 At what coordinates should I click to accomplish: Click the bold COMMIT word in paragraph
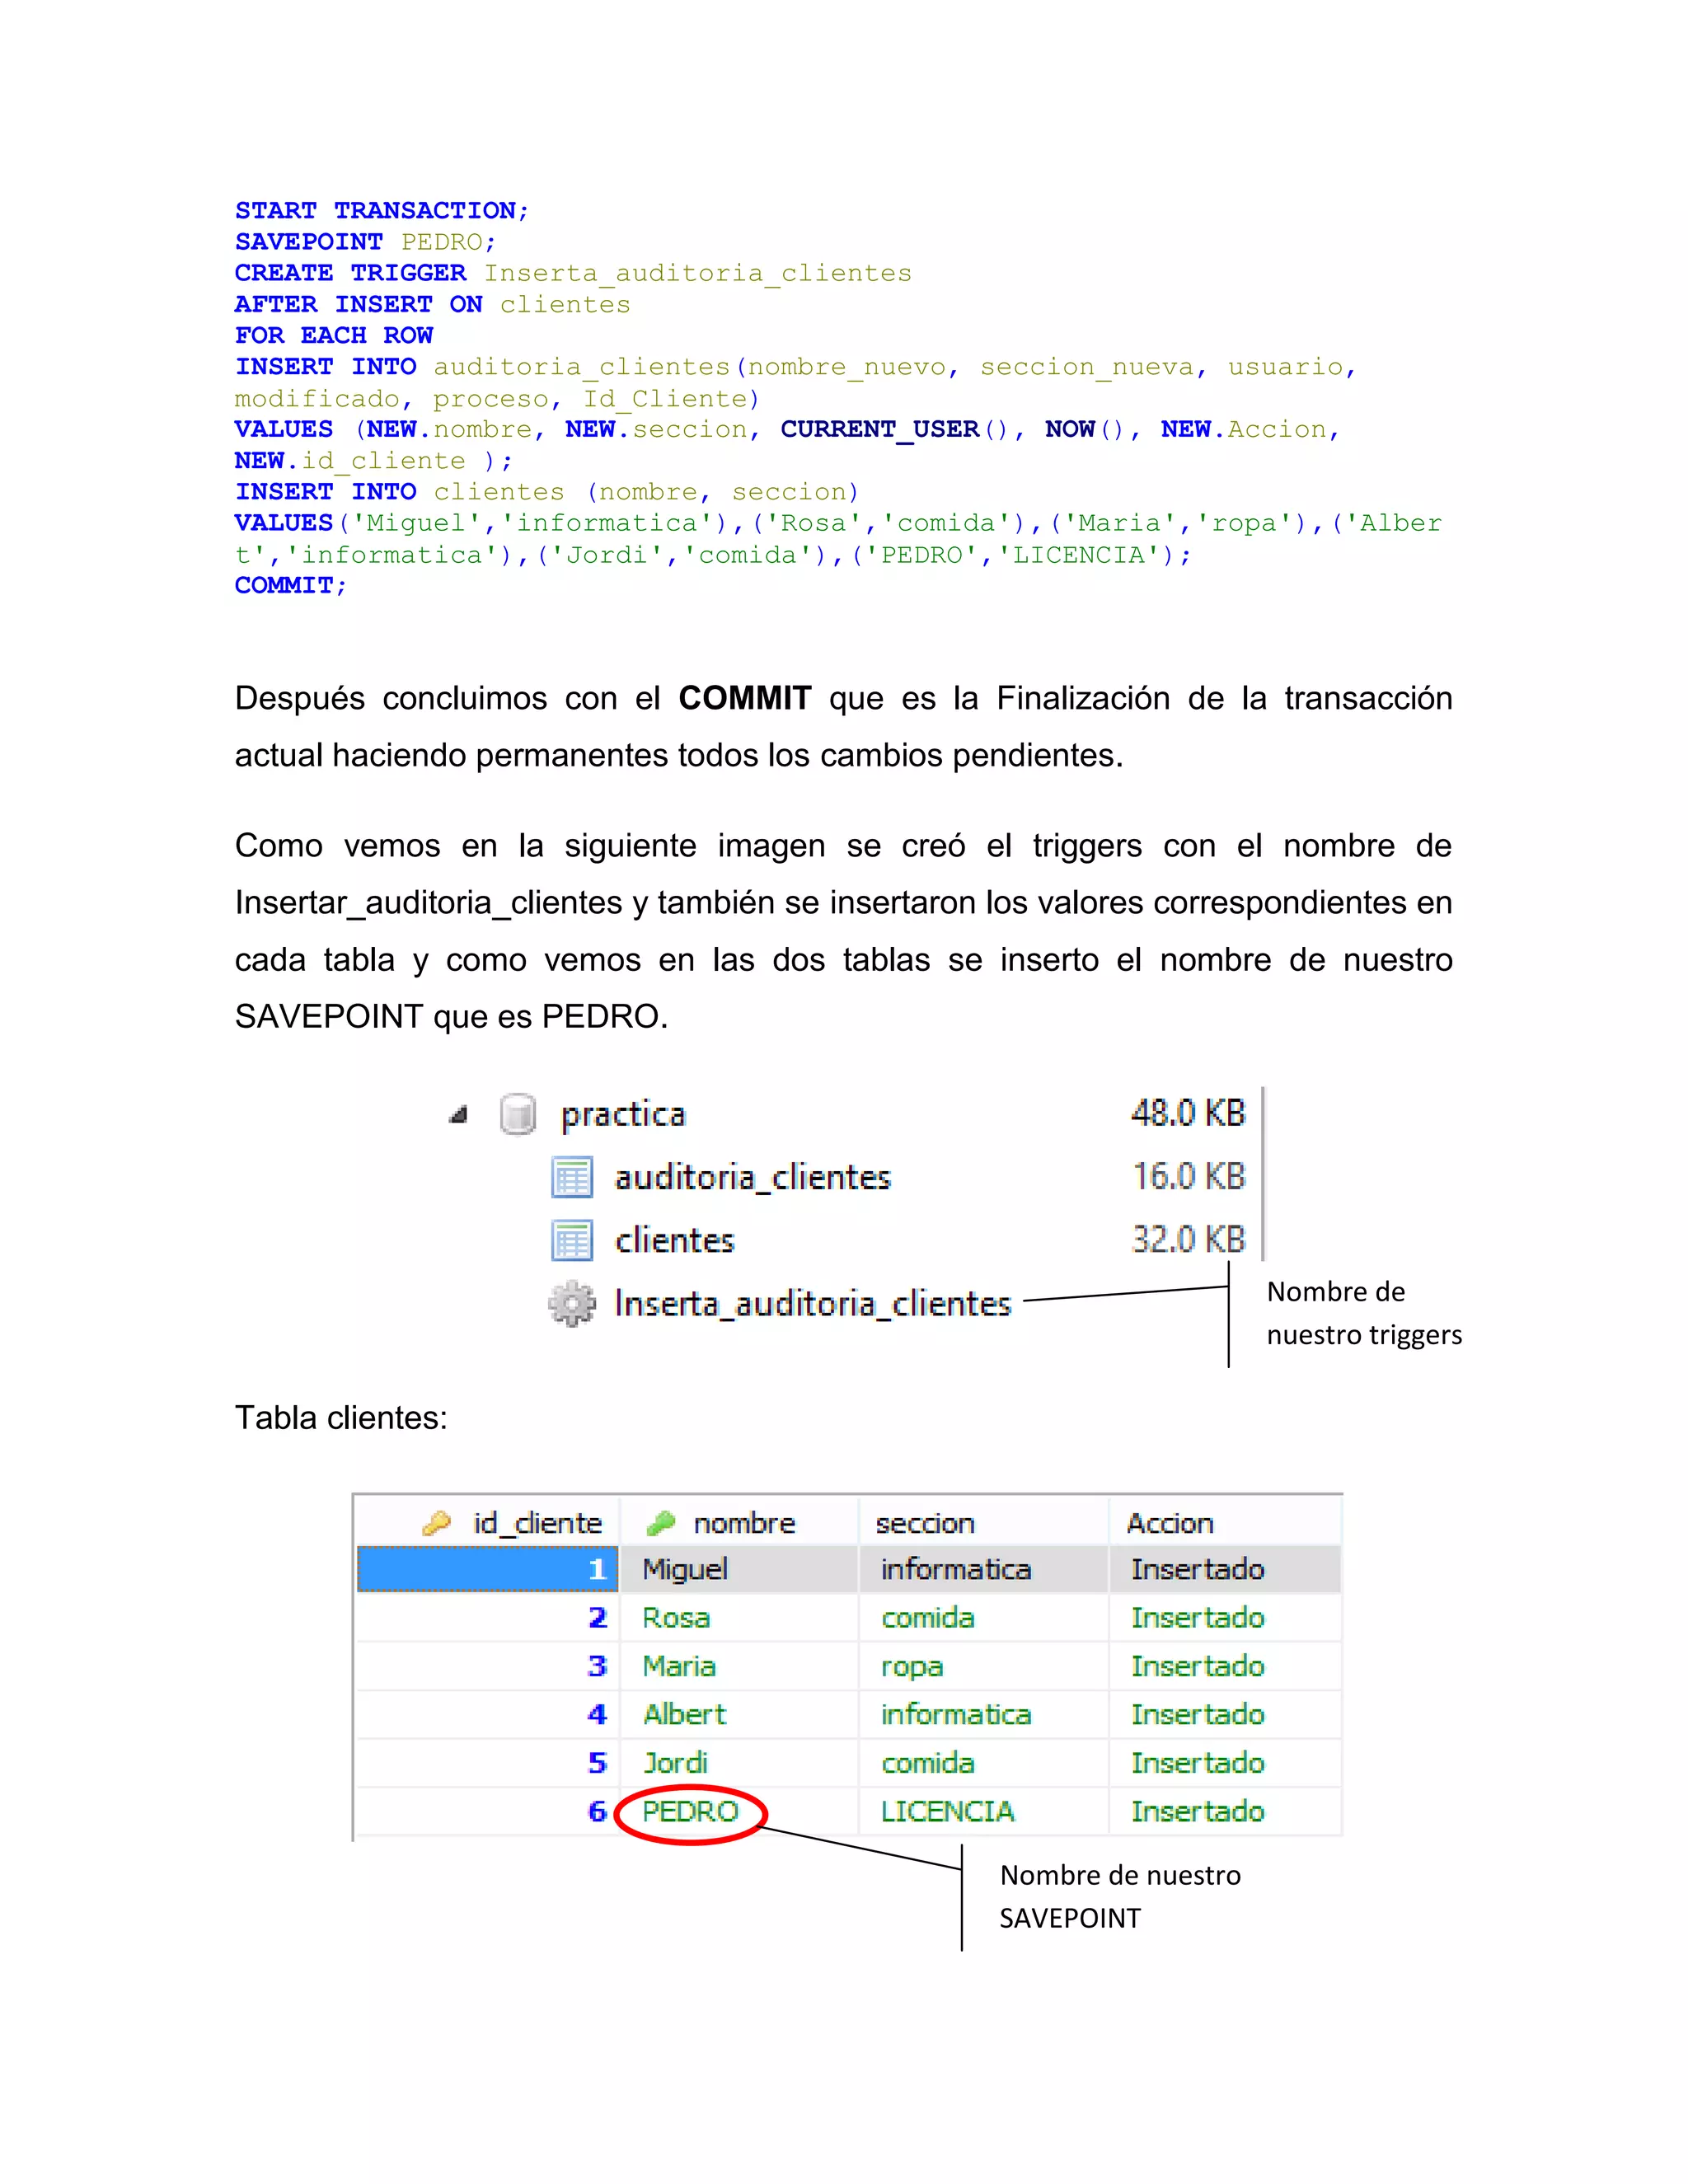[x=745, y=698]
